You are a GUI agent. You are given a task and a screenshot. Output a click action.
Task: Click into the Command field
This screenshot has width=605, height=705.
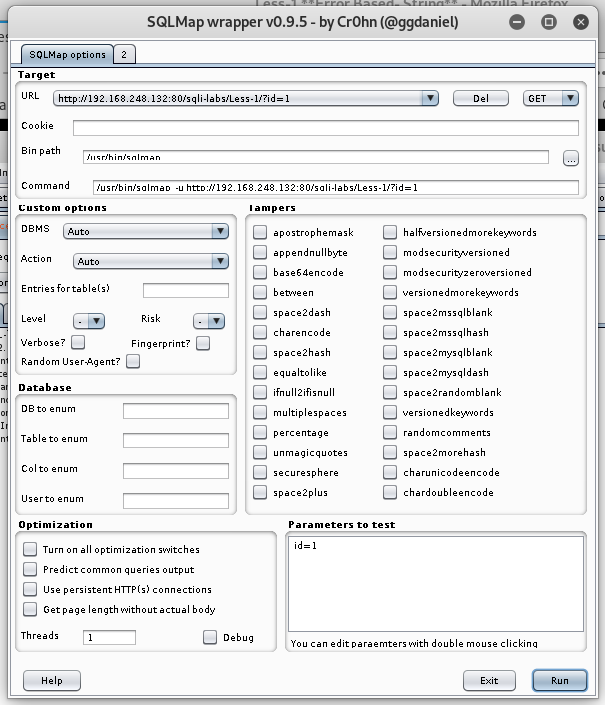pos(335,187)
